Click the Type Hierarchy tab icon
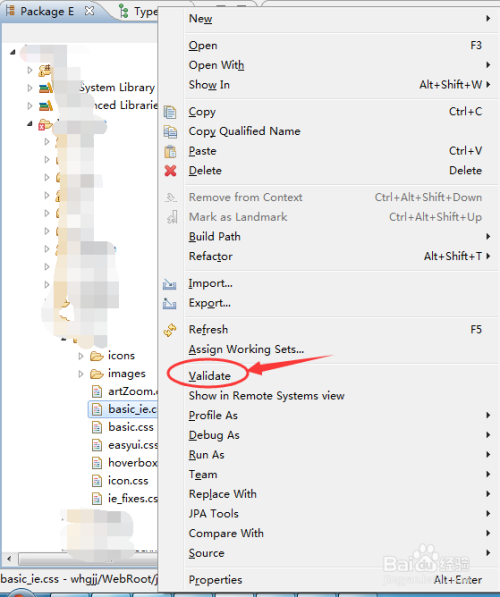The height and width of the screenshot is (597, 500). 124,11
